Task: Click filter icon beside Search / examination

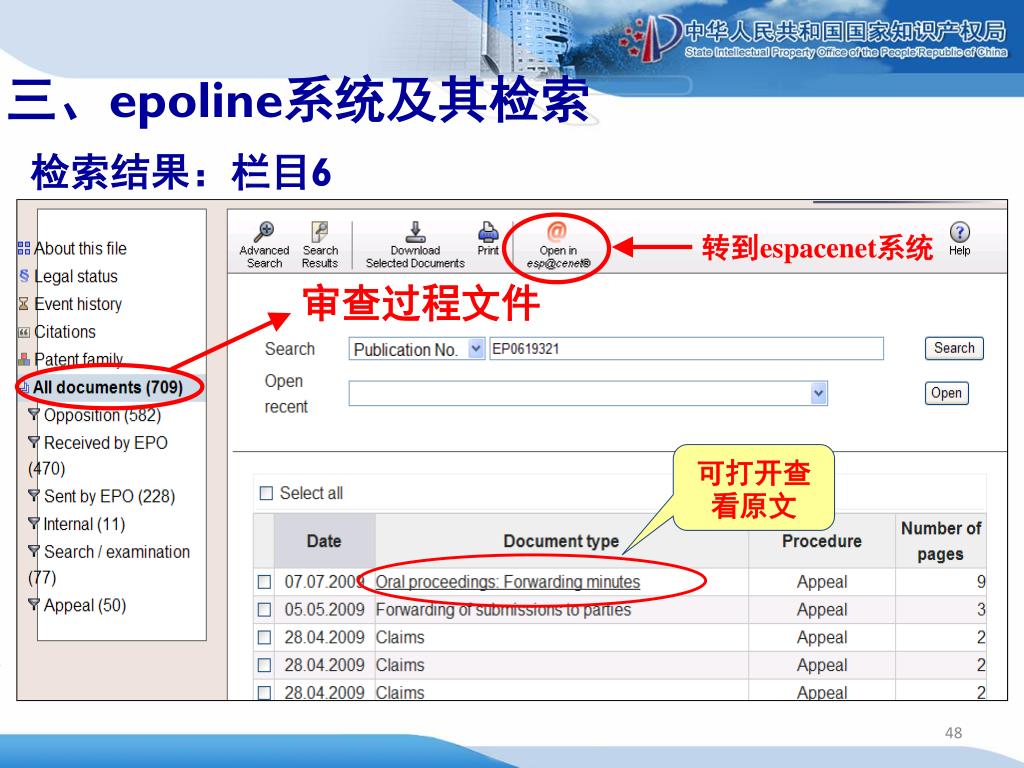Action: point(34,551)
